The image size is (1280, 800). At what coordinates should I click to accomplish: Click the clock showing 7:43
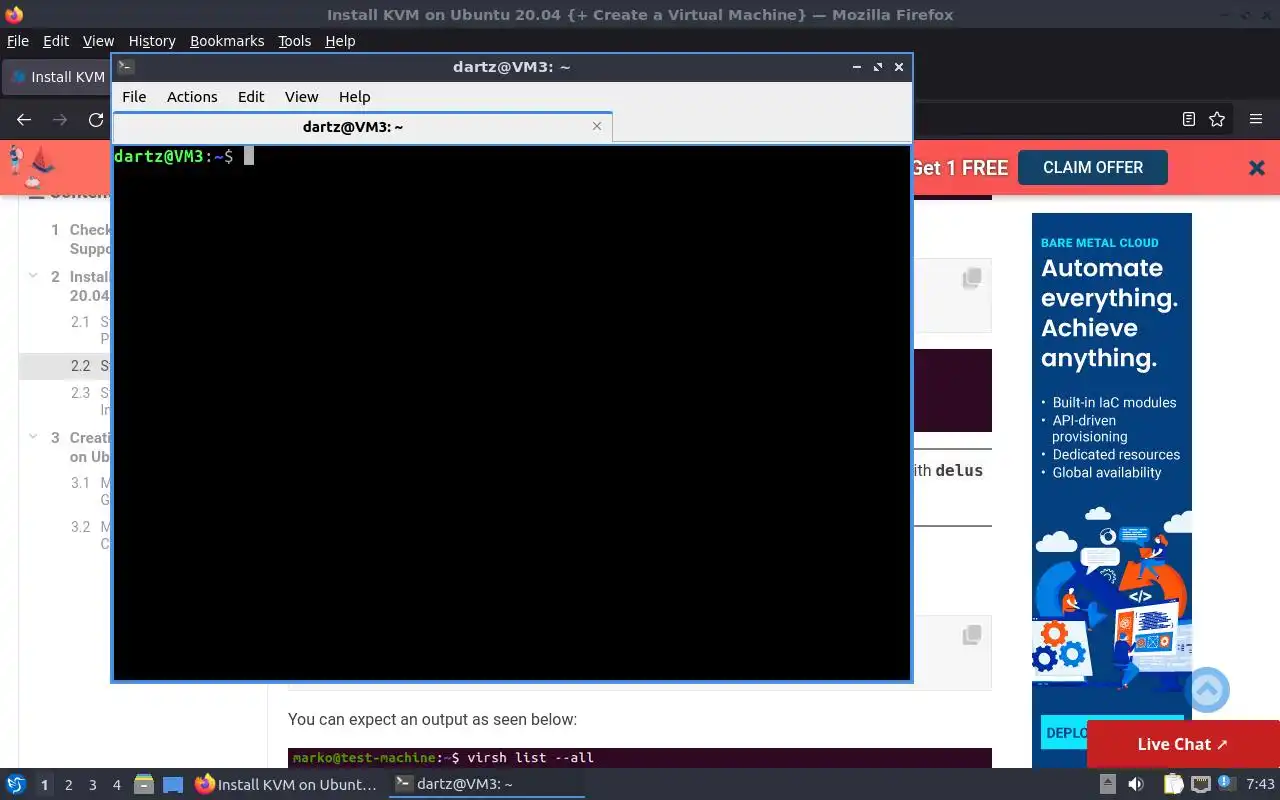click(1261, 784)
